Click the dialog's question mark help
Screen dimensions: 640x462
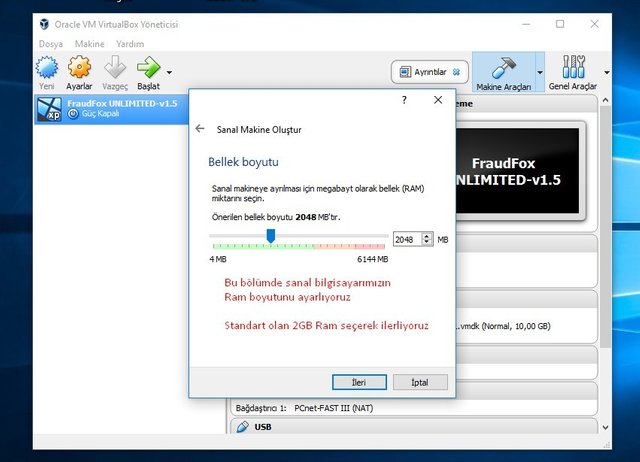click(x=404, y=100)
